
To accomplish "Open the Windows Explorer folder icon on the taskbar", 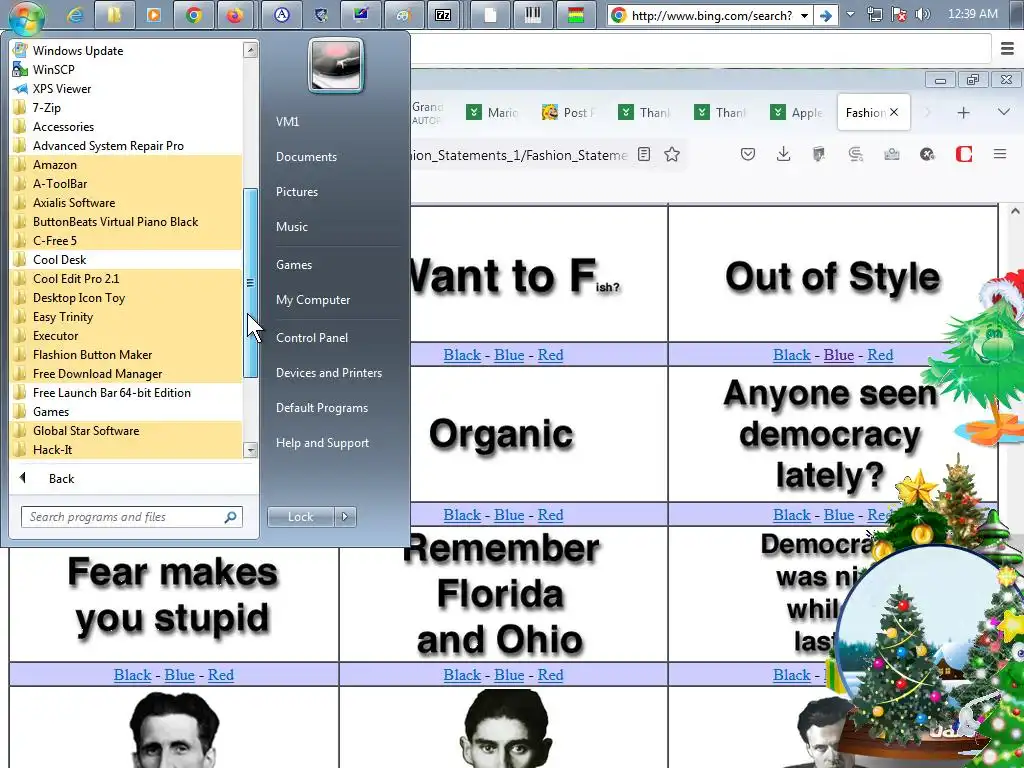I will pos(114,15).
